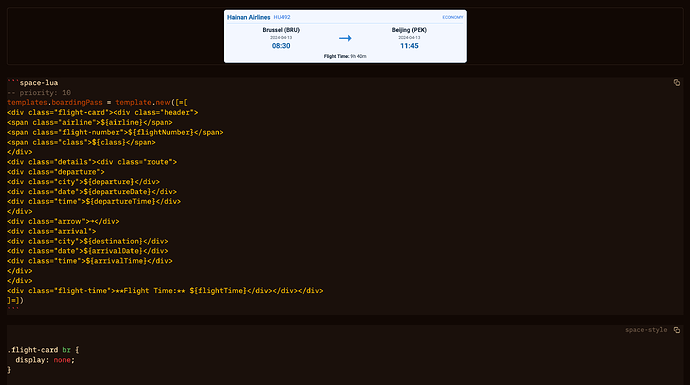The width and height of the screenshot is (690, 385).
Task: Click the div class="departure" line
Action: [56, 172]
